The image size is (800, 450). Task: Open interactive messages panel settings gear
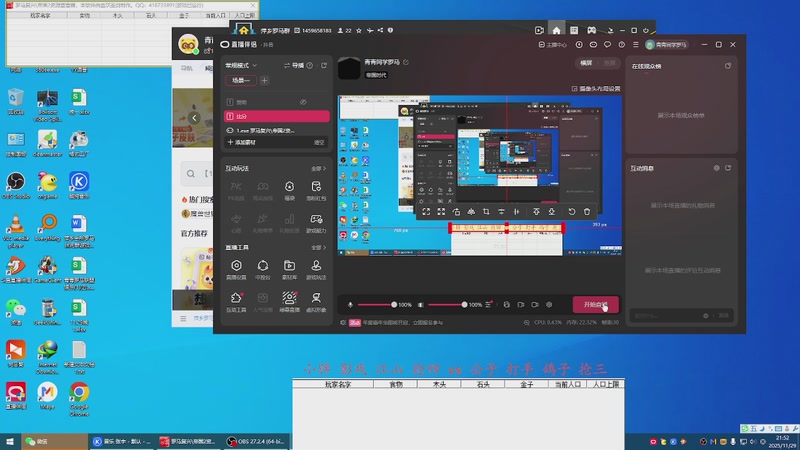(x=716, y=168)
